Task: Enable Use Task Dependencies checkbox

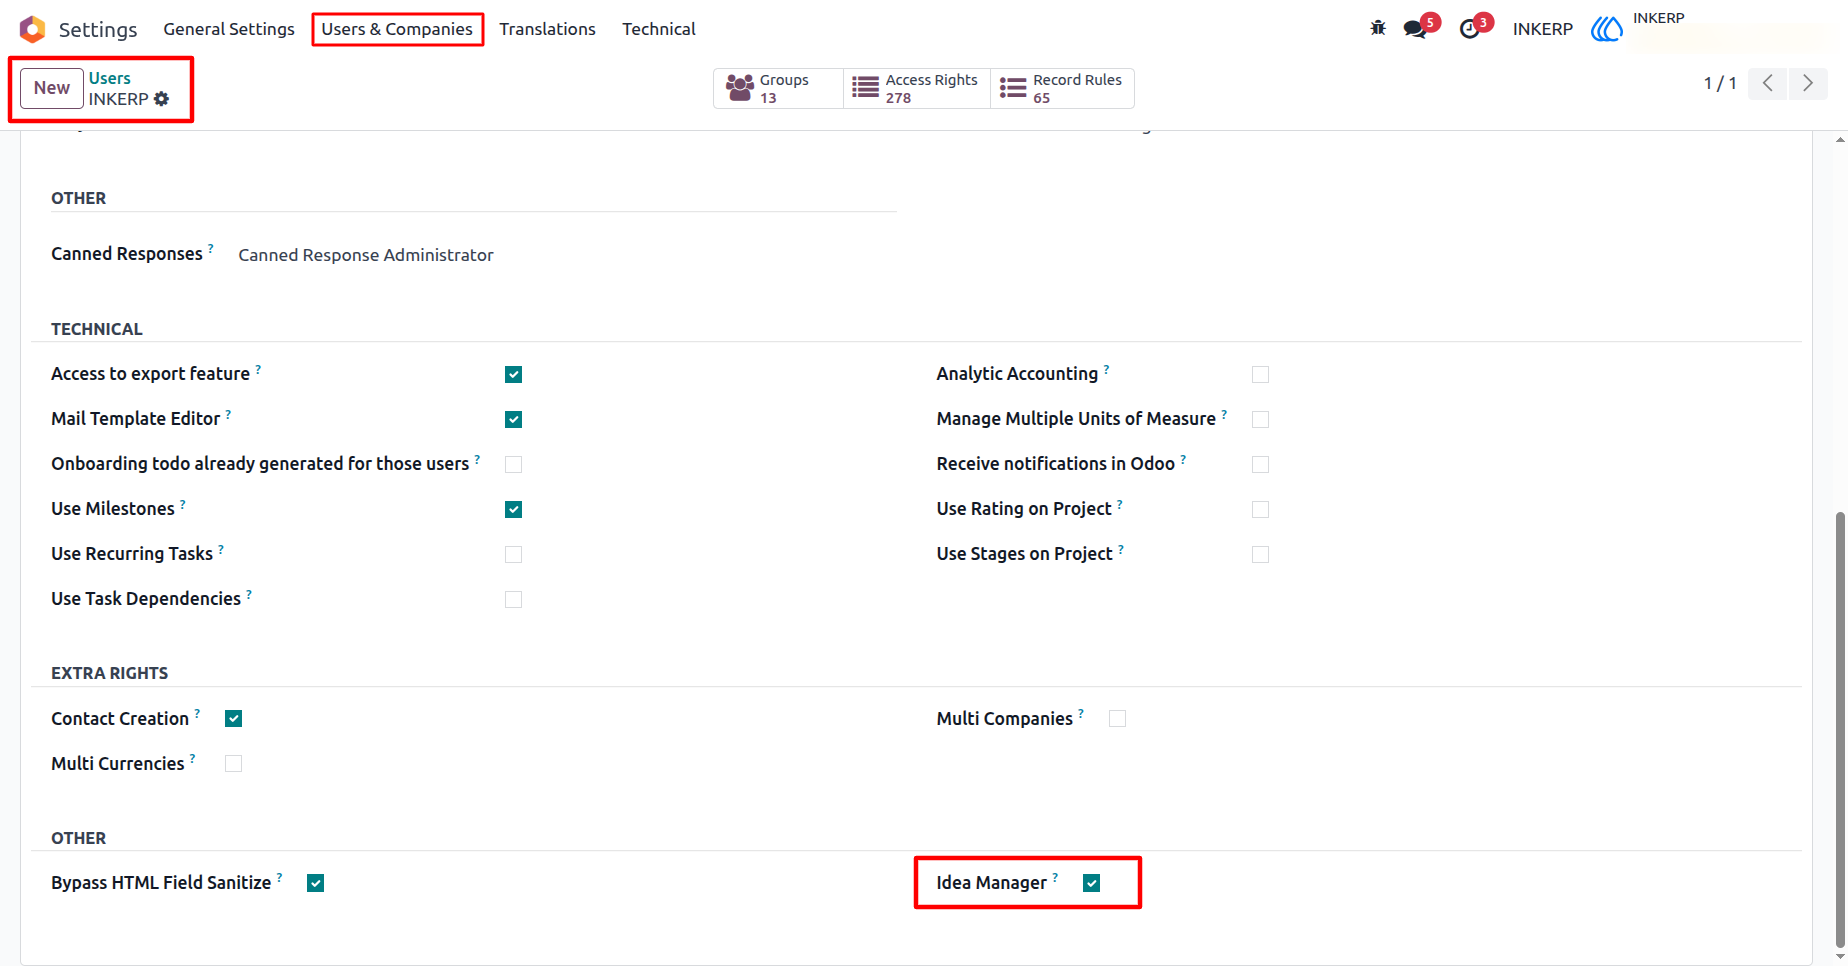Action: click(x=513, y=599)
